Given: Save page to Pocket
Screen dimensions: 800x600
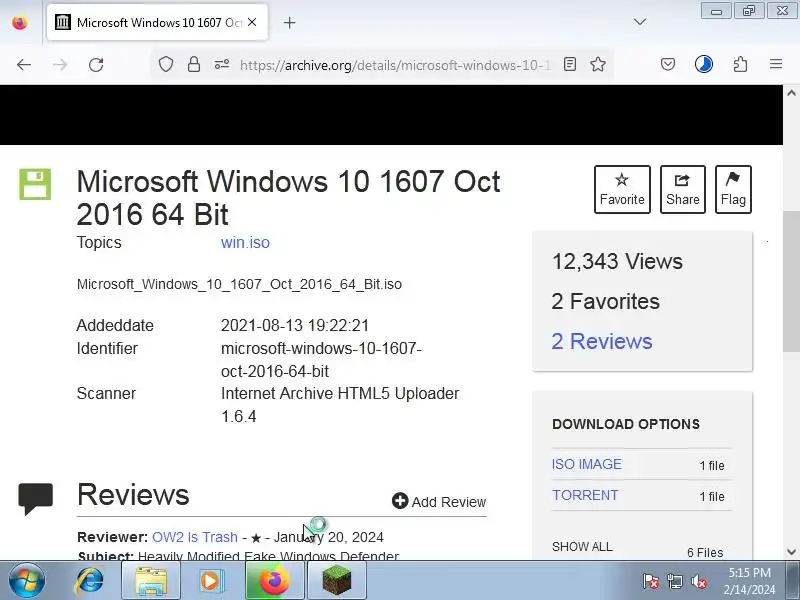Looking at the screenshot, I should 668,64.
